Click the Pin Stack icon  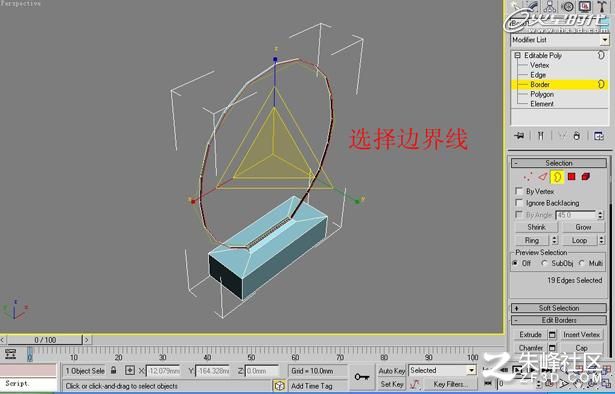tap(519, 136)
